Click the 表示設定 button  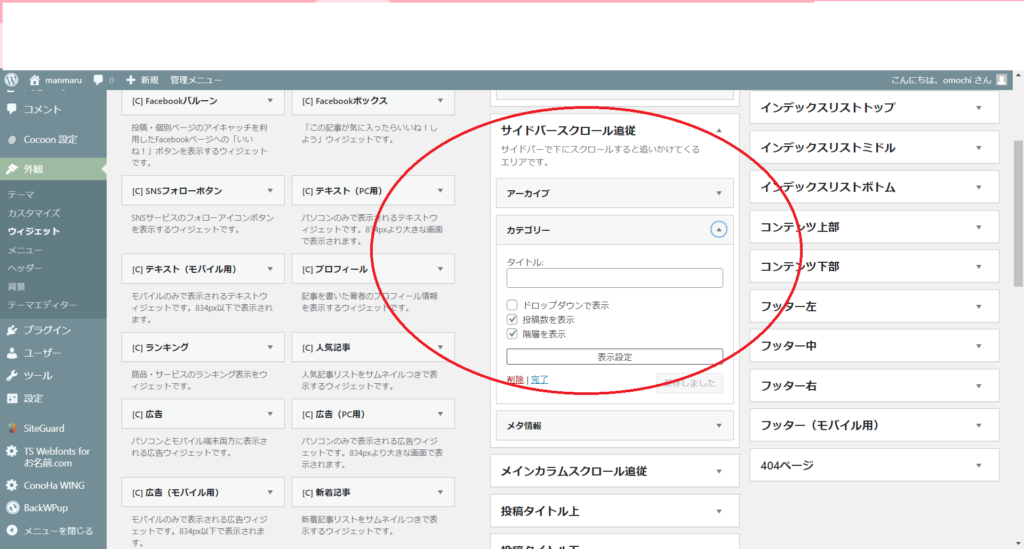[x=615, y=357]
